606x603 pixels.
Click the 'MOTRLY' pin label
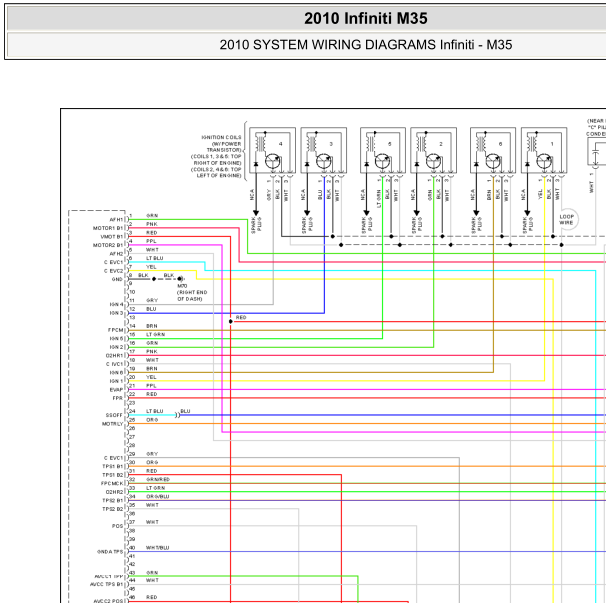click(x=112, y=424)
